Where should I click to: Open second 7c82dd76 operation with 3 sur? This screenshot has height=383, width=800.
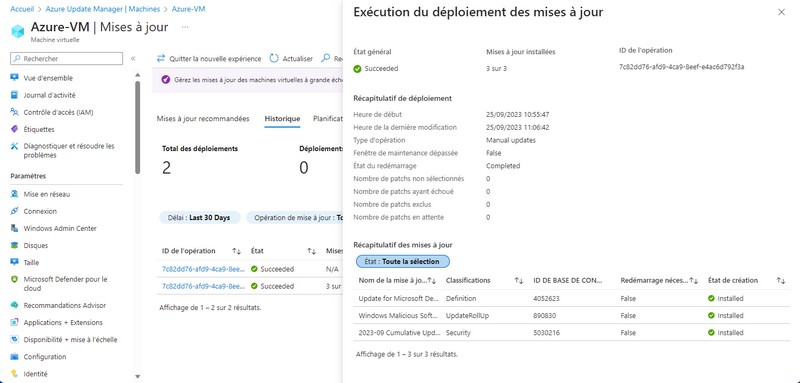click(x=203, y=286)
